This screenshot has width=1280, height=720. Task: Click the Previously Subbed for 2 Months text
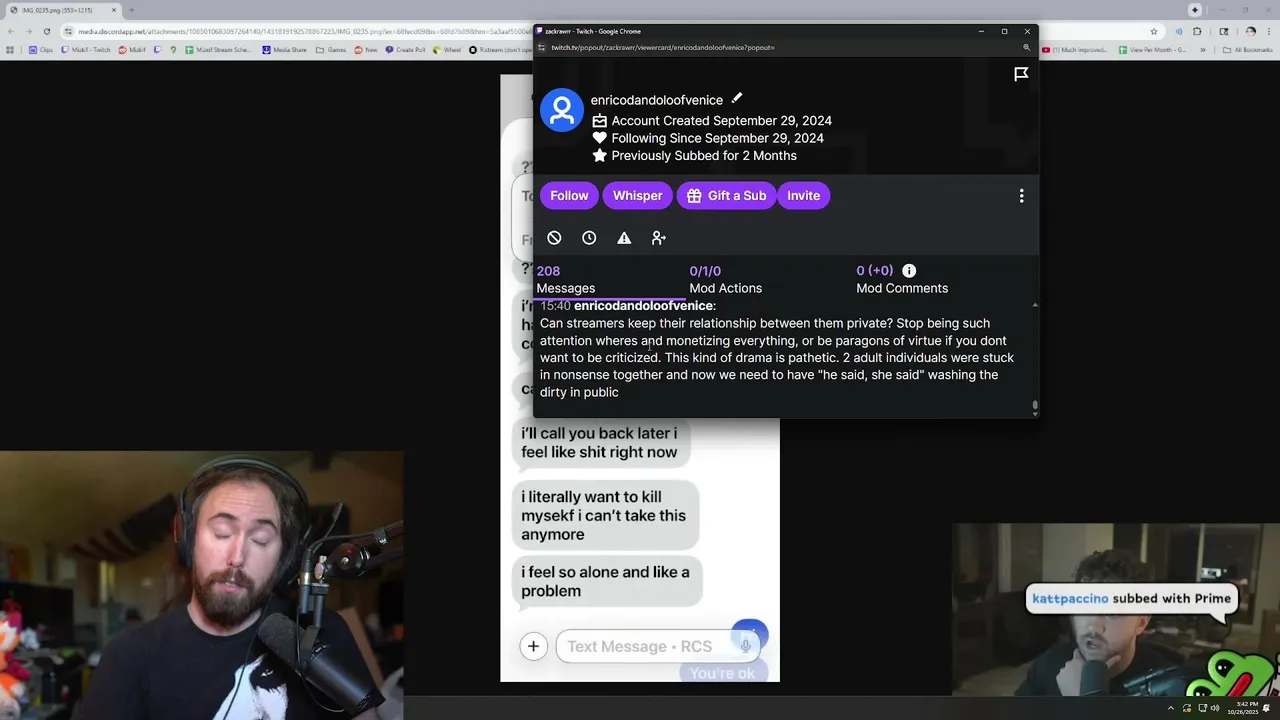(704, 156)
